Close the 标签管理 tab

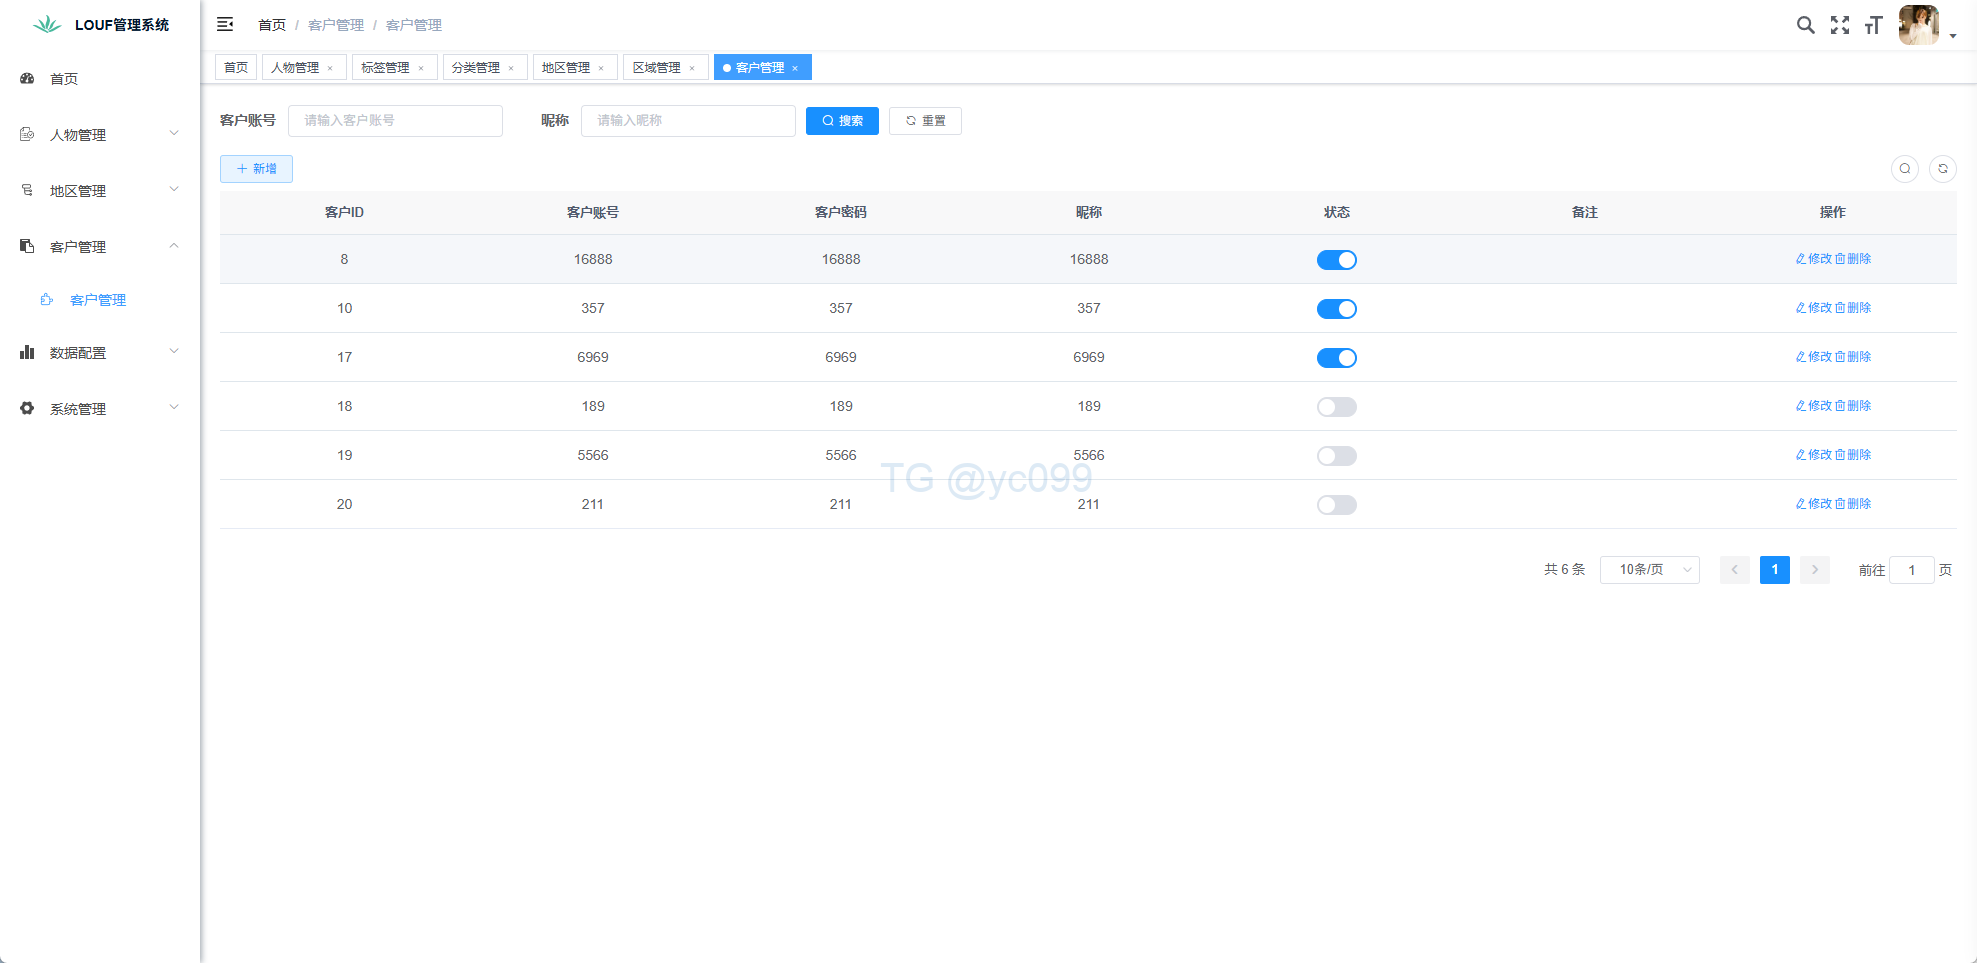click(x=421, y=68)
